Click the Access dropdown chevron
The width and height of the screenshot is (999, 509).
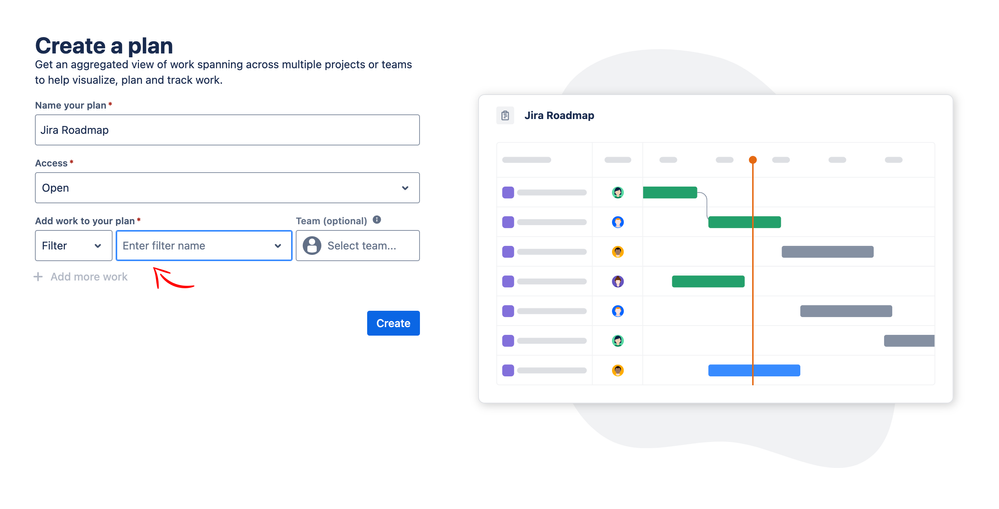(405, 188)
